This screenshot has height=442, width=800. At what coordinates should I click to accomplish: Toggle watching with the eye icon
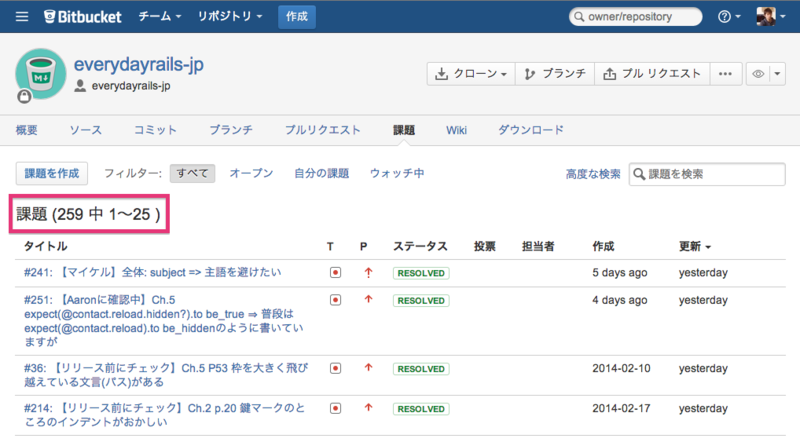pyautogui.click(x=758, y=74)
